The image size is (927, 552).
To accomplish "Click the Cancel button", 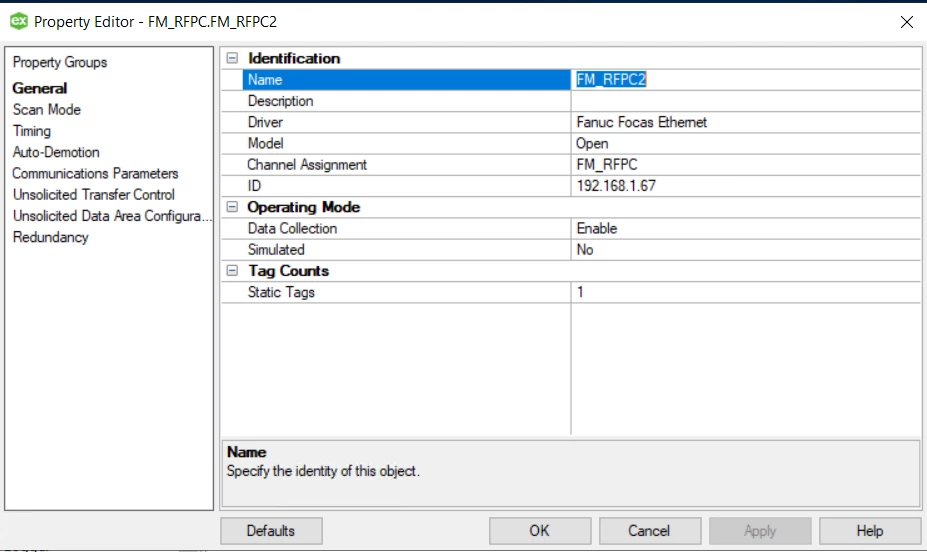I will pyautogui.click(x=650, y=531).
